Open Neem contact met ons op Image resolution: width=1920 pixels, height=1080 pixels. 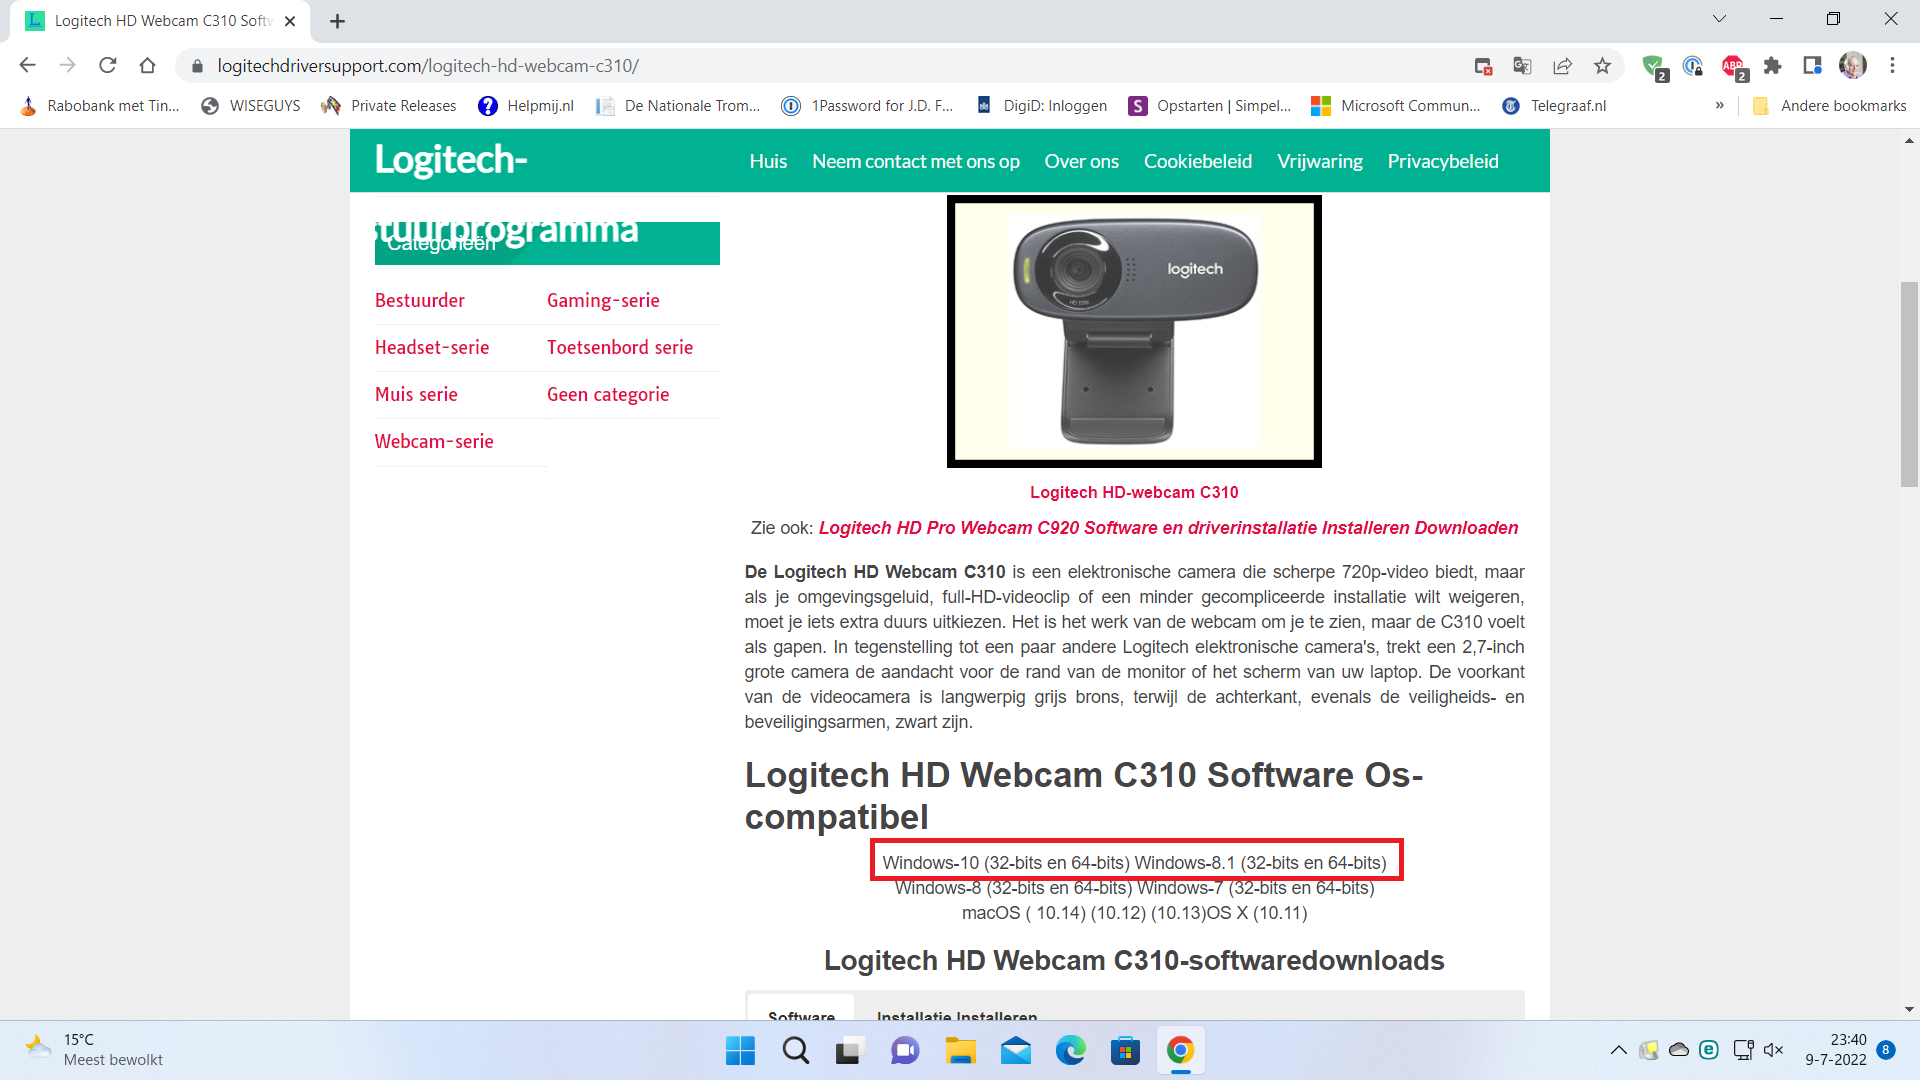pos(916,162)
